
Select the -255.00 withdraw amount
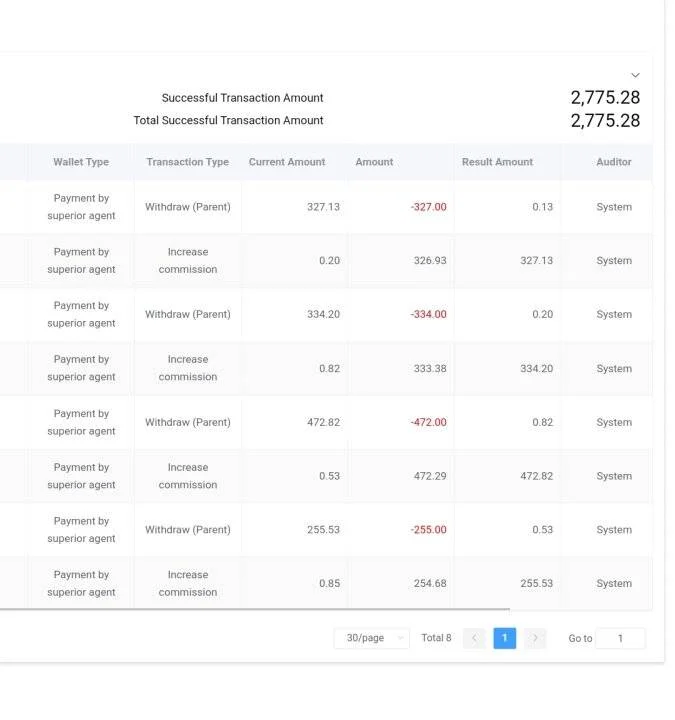click(x=428, y=530)
